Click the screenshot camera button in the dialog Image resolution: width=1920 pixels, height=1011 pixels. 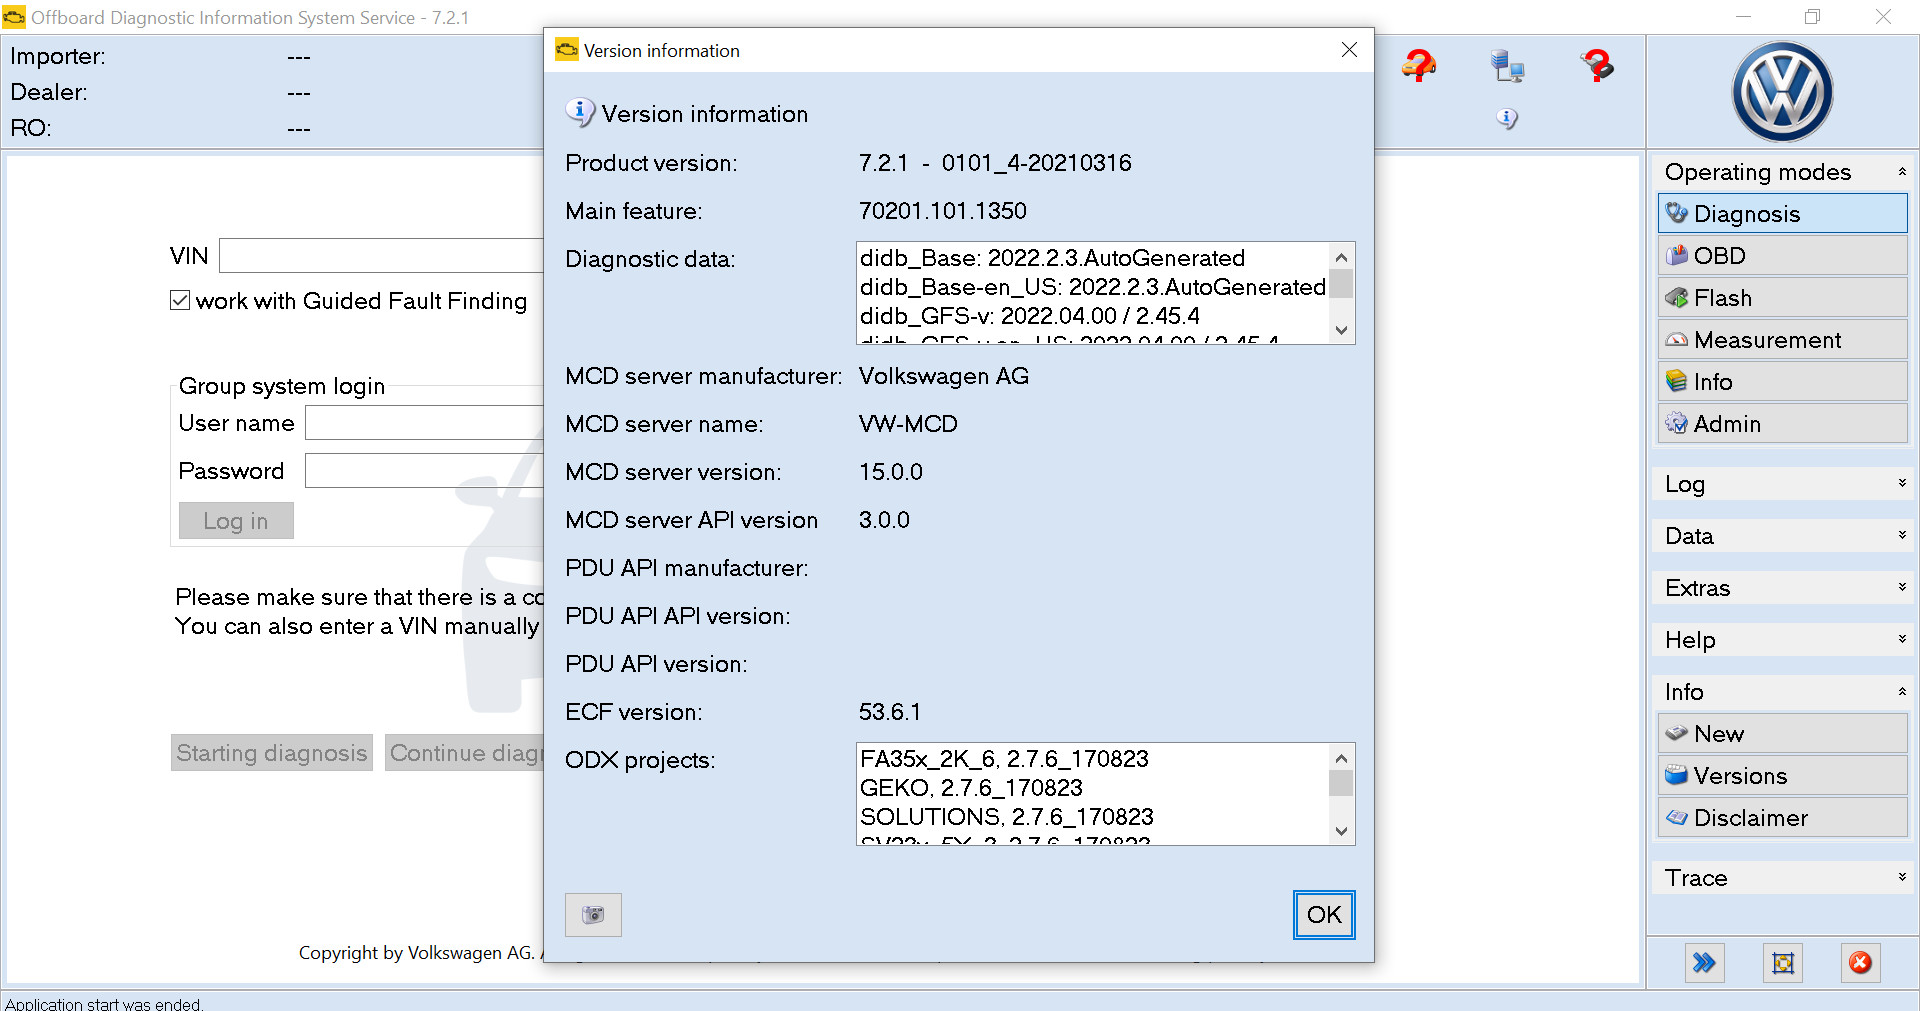pos(593,914)
